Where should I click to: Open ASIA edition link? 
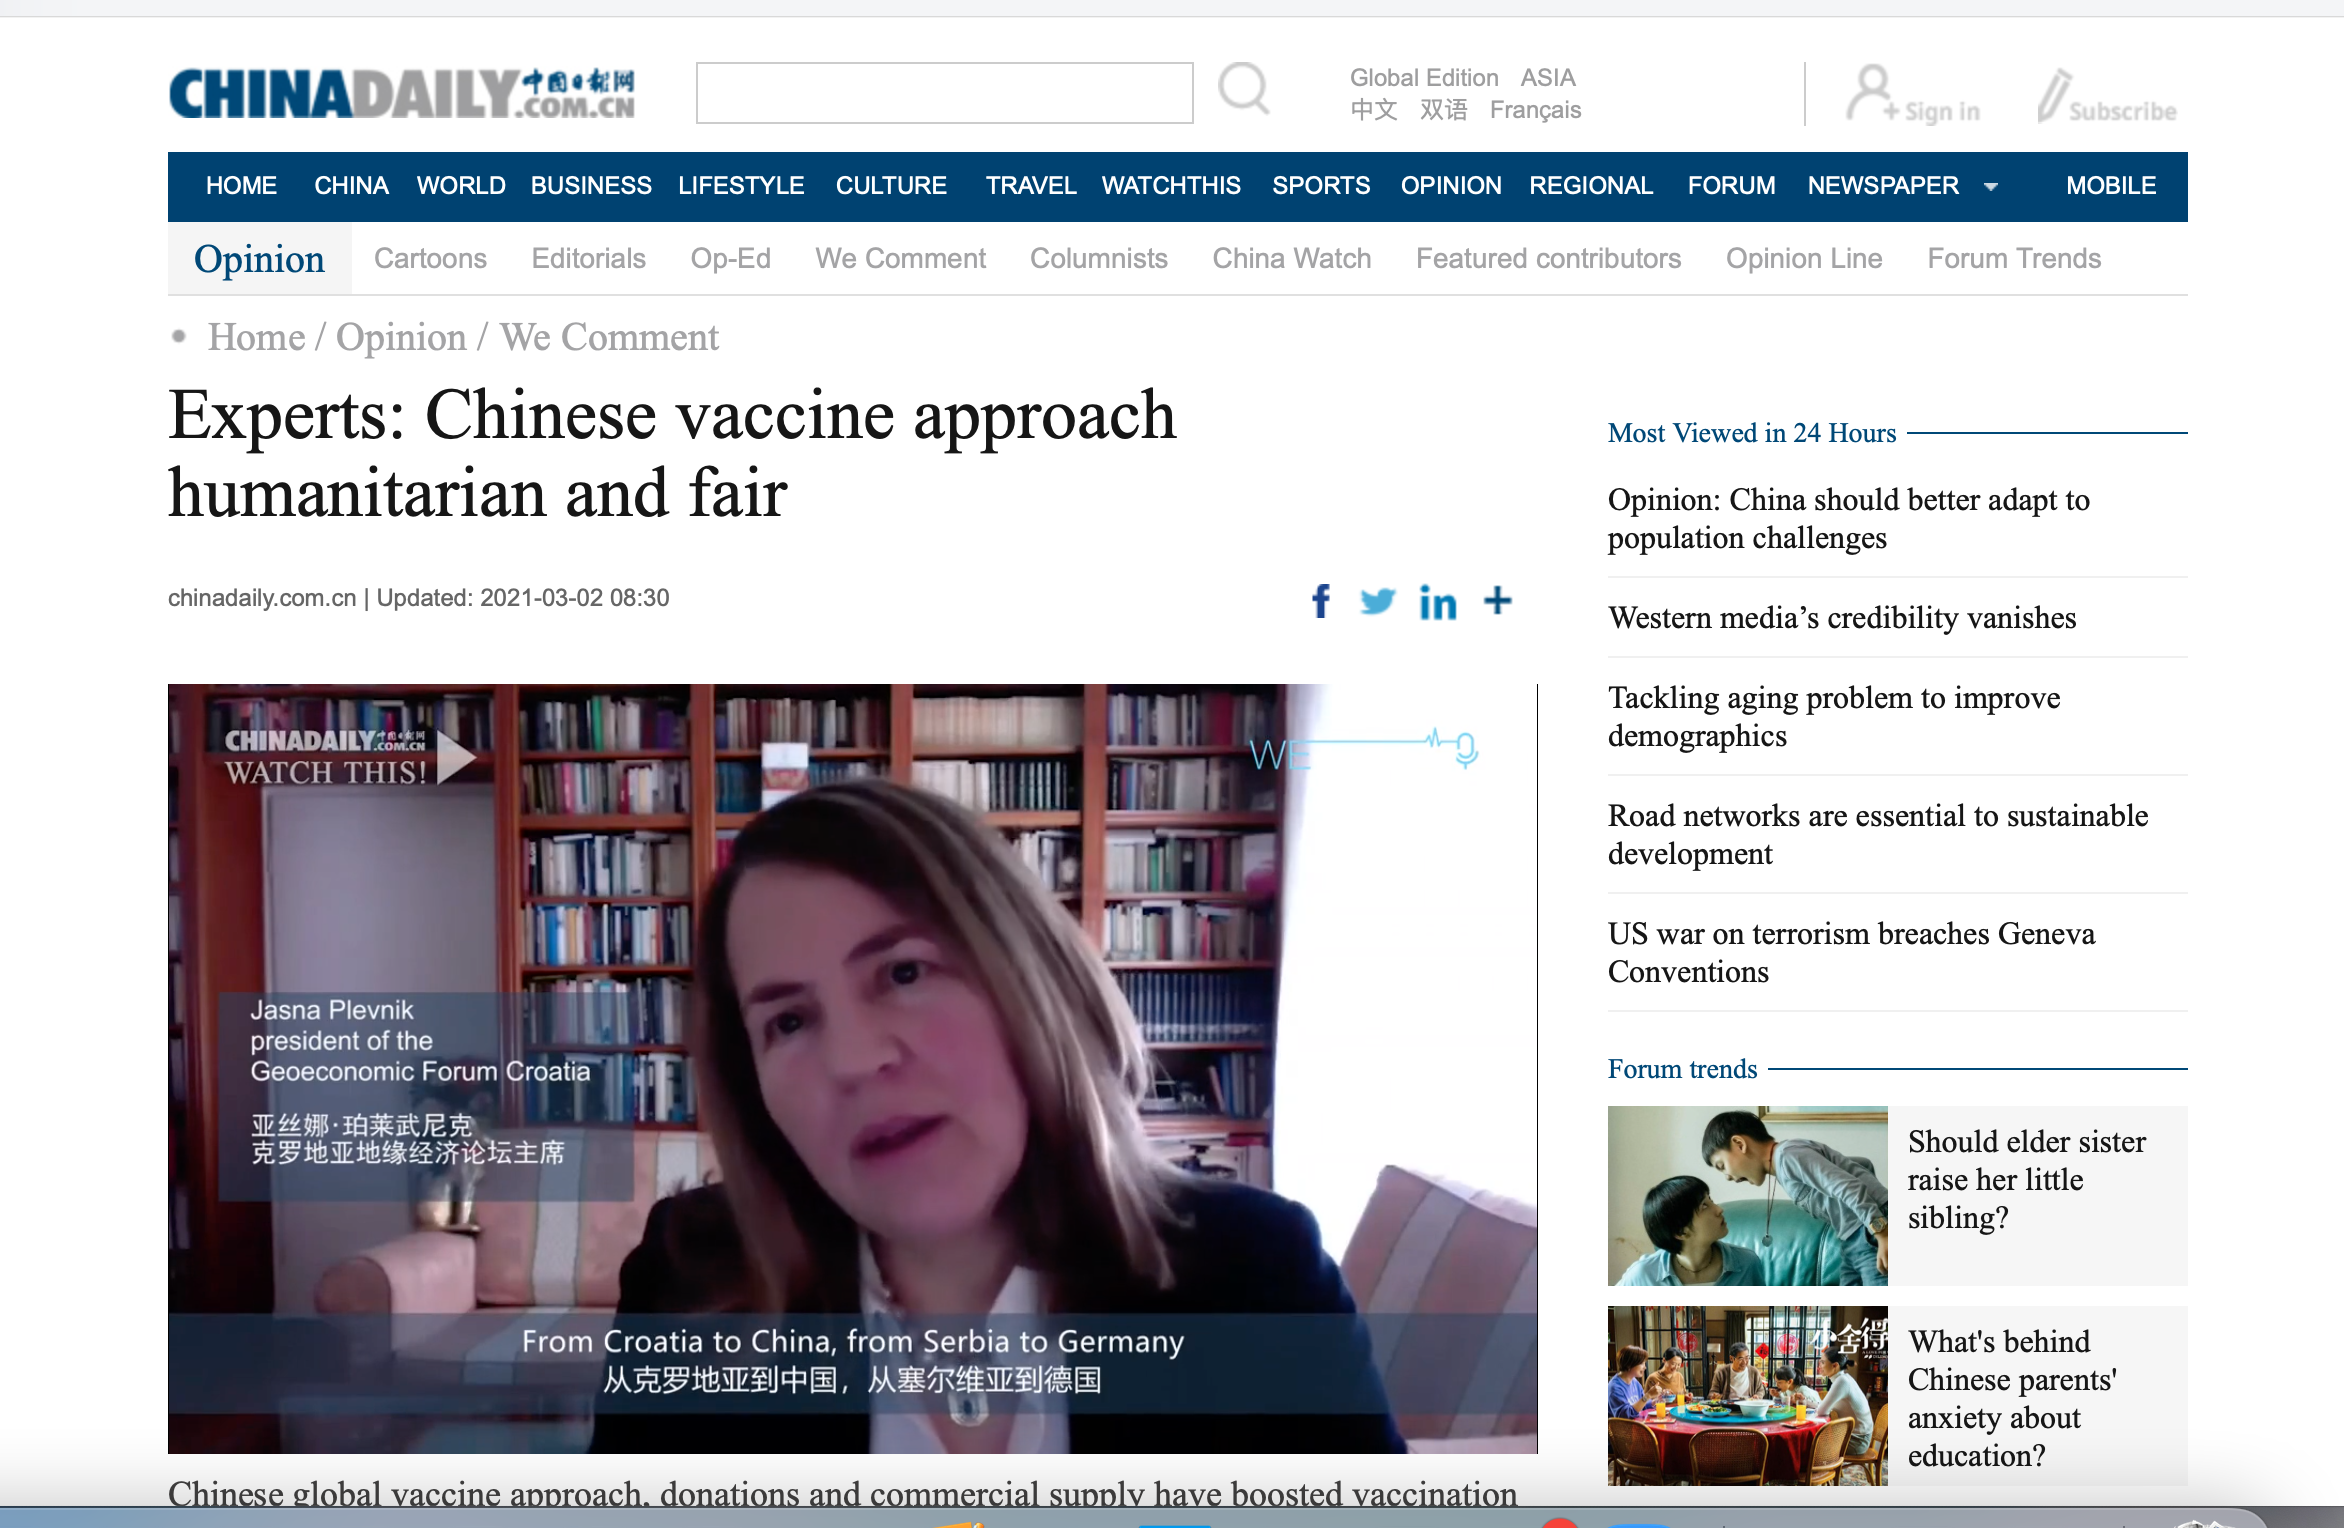pos(1548,78)
